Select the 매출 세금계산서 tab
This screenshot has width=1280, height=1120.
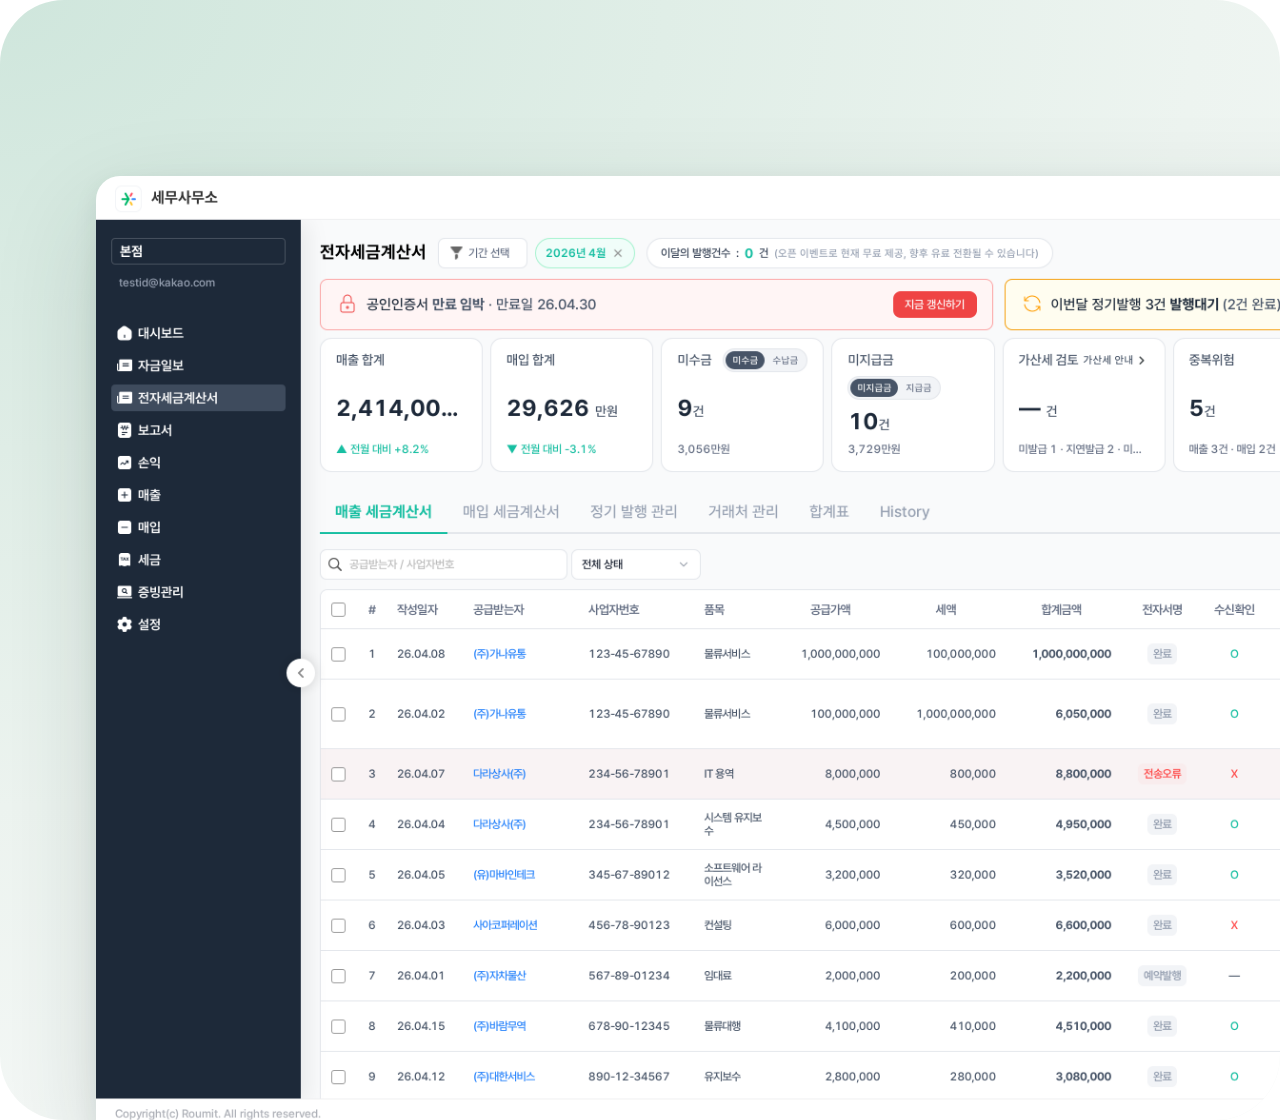click(x=383, y=511)
